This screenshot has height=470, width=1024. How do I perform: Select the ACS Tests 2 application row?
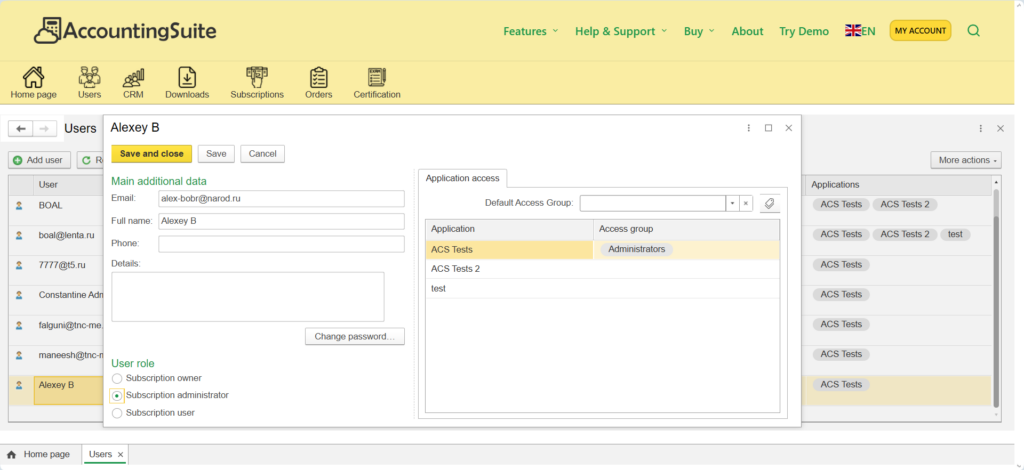pyautogui.click(x=602, y=269)
